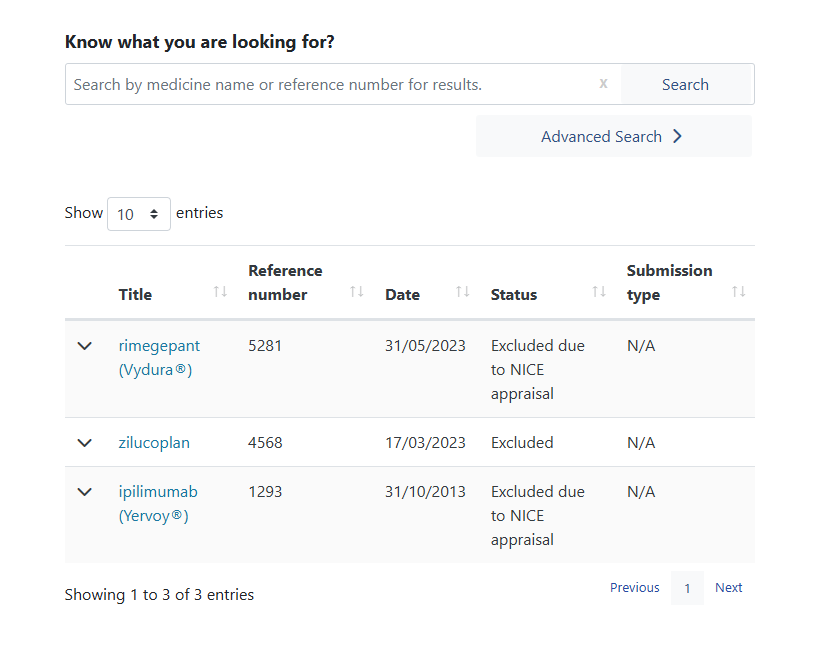829x661 pixels.
Task: Click the Know what you are looking for heading
Action: pos(199,42)
